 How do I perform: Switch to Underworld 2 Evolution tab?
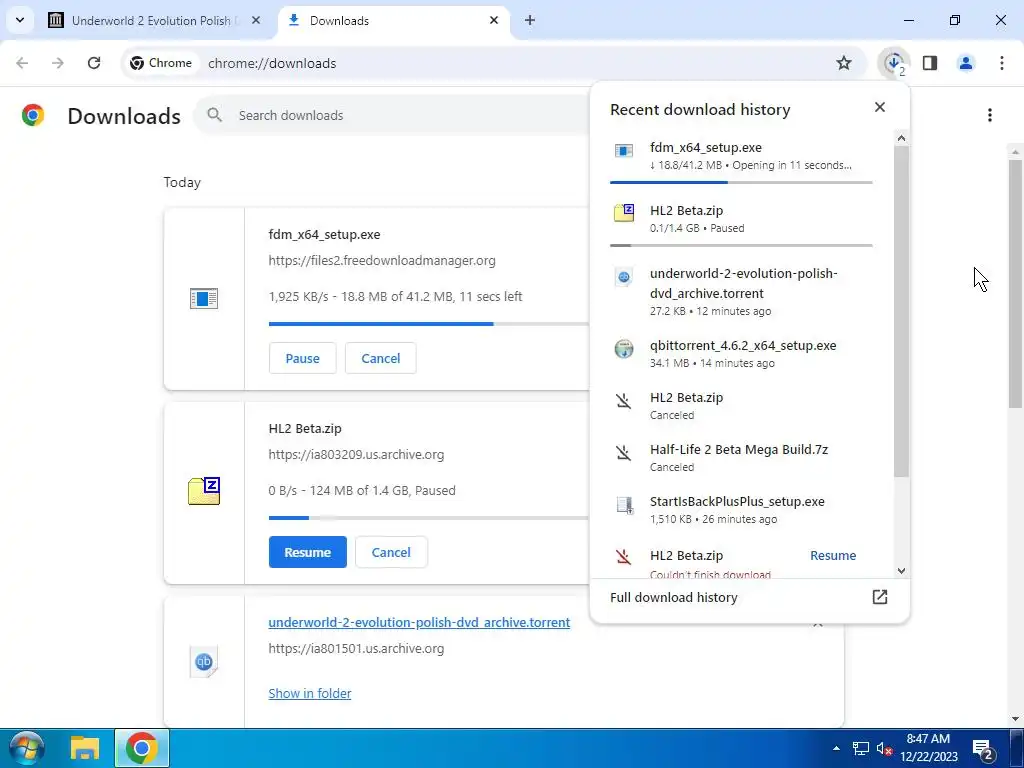coord(156,20)
